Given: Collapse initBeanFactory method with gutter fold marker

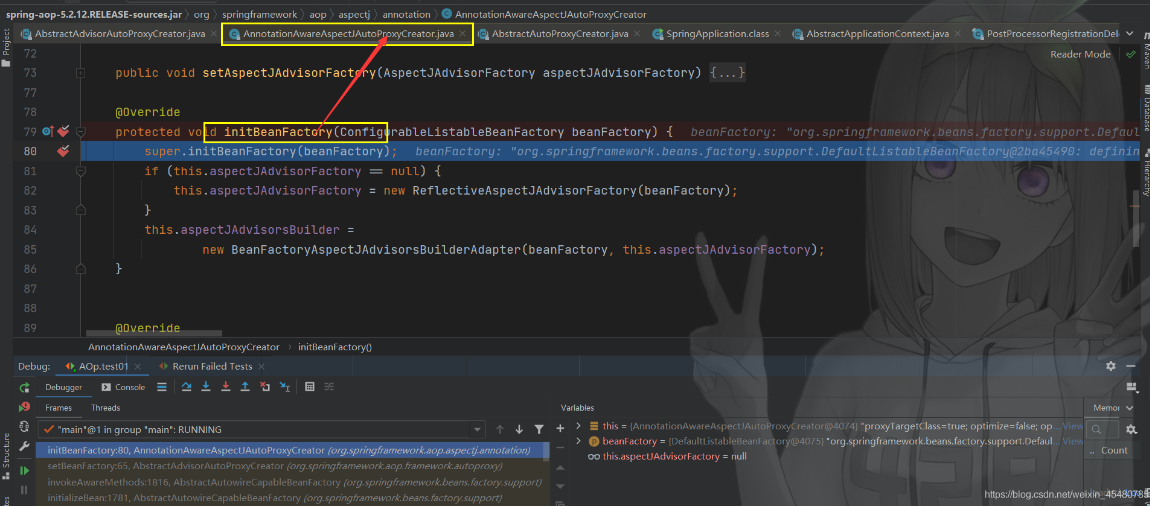Looking at the screenshot, I should tap(81, 132).
